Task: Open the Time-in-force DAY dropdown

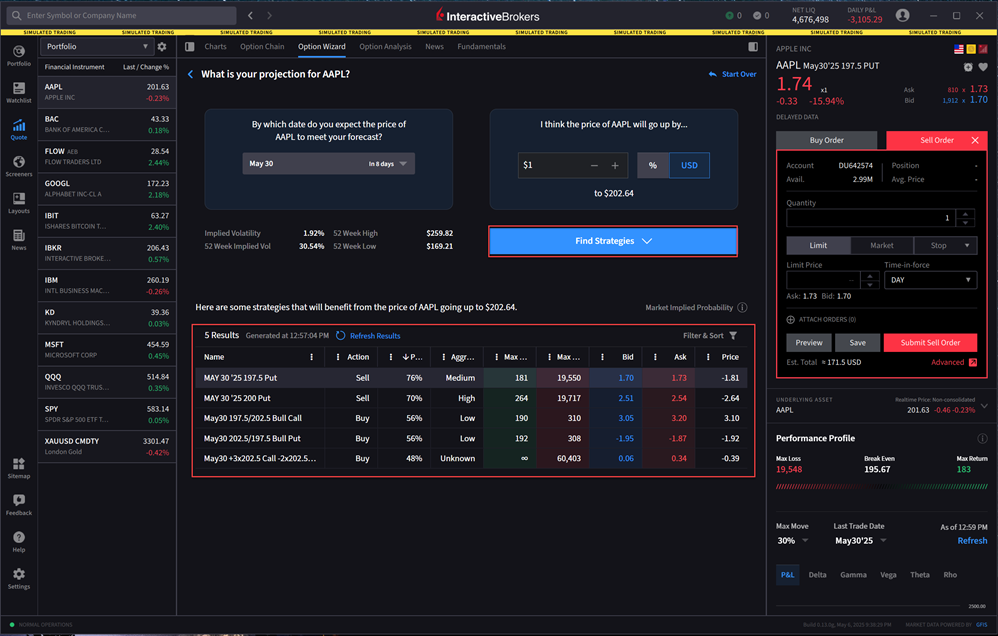Action: tap(930, 280)
